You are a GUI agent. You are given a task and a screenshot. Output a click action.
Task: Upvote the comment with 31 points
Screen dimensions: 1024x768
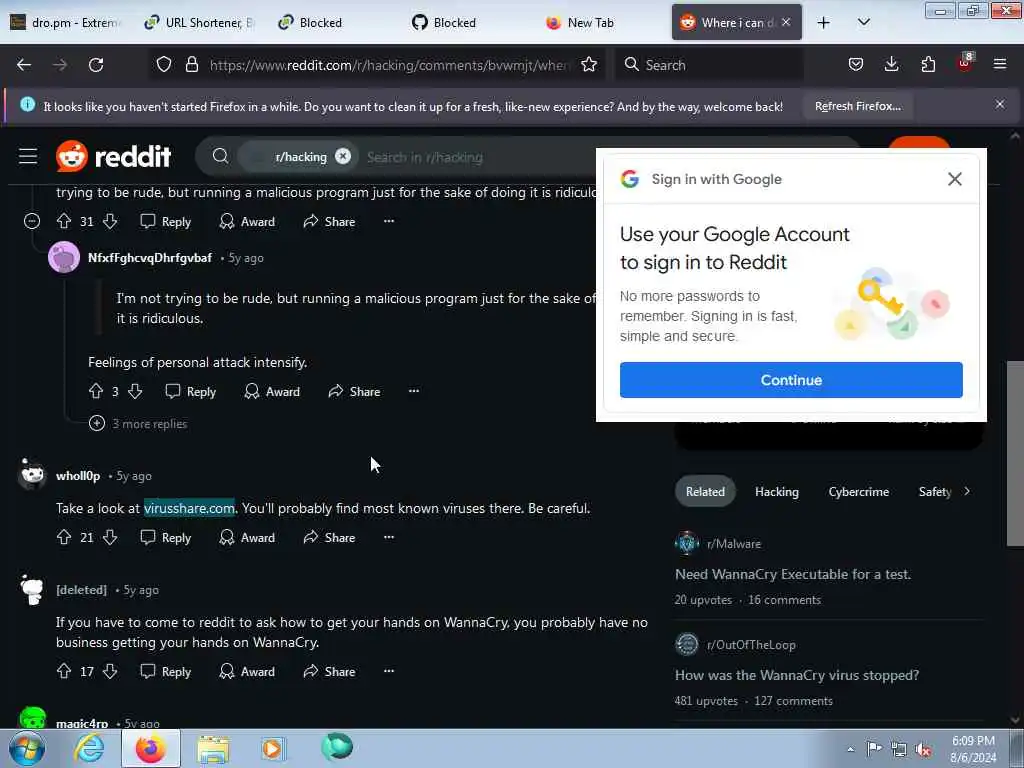pyautogui.click(x=63, y=221)
